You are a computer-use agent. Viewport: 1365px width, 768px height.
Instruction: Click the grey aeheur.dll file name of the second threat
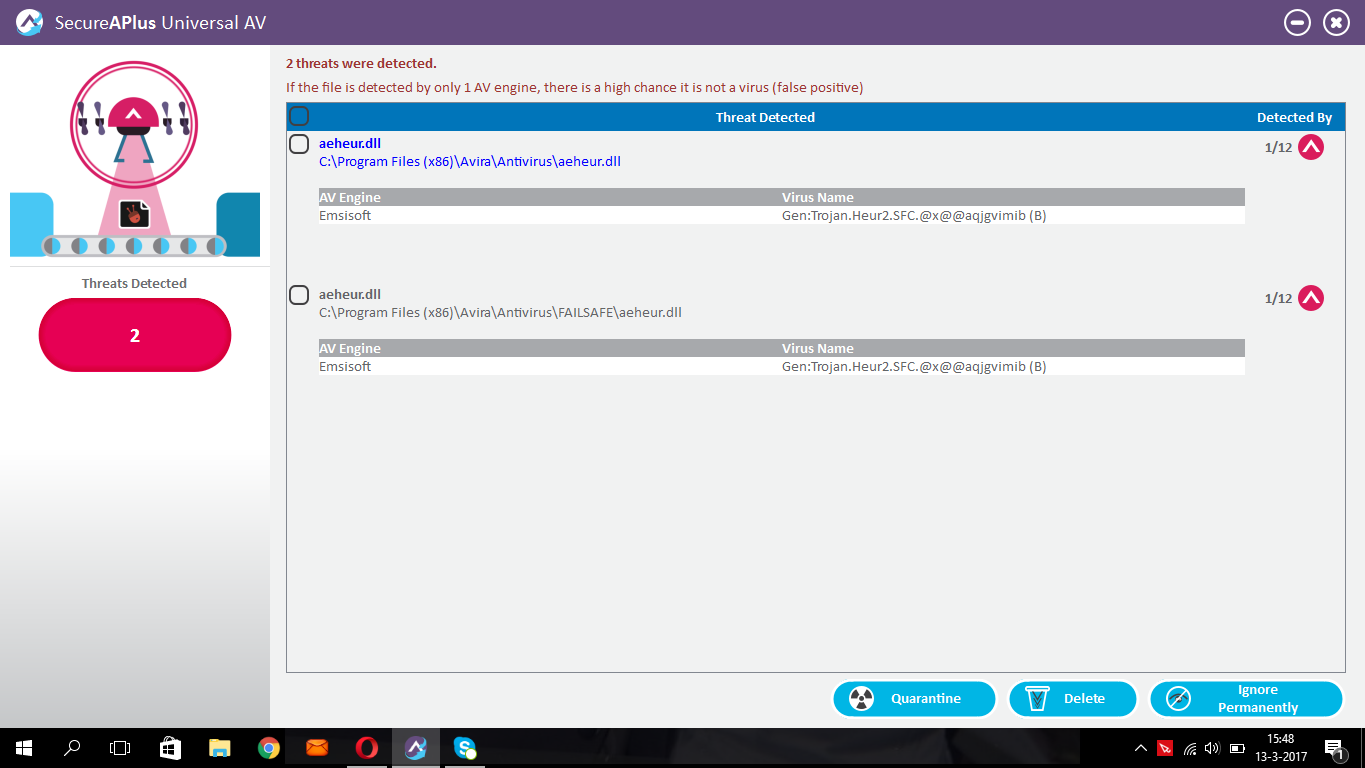350,295
